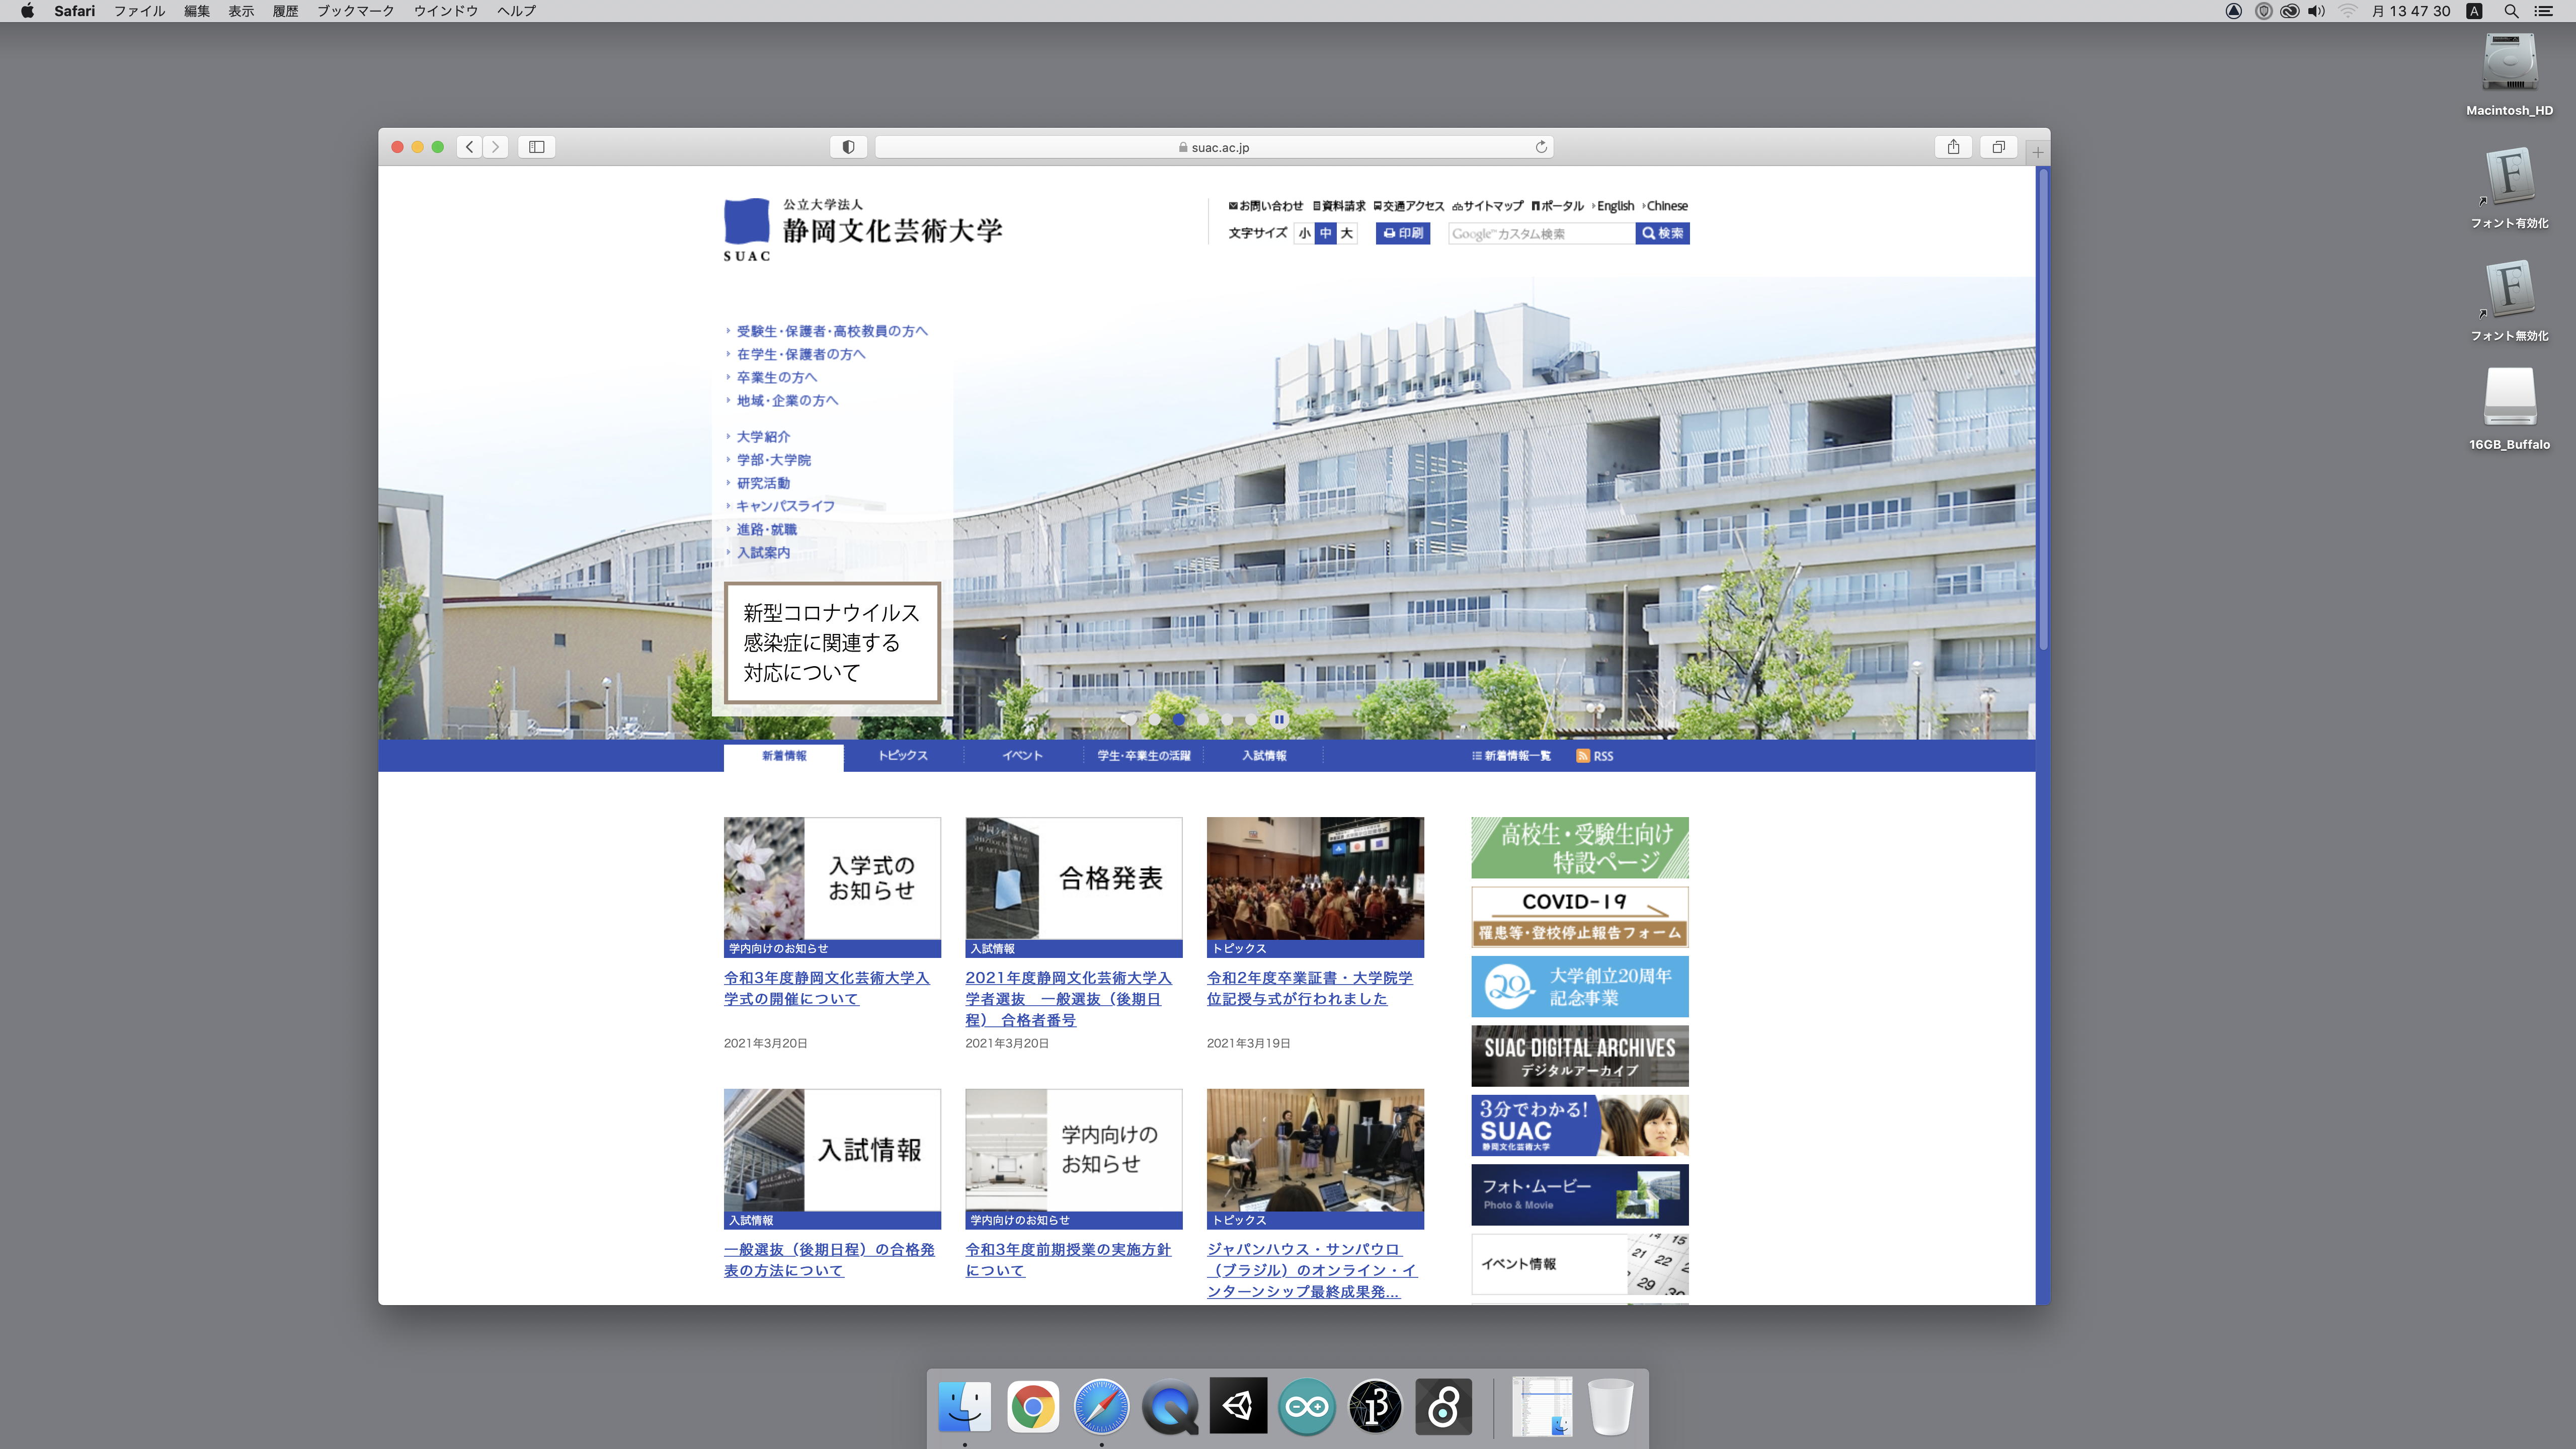
Task: Set font size to 大 (large)
Action: coord(1347,233)
